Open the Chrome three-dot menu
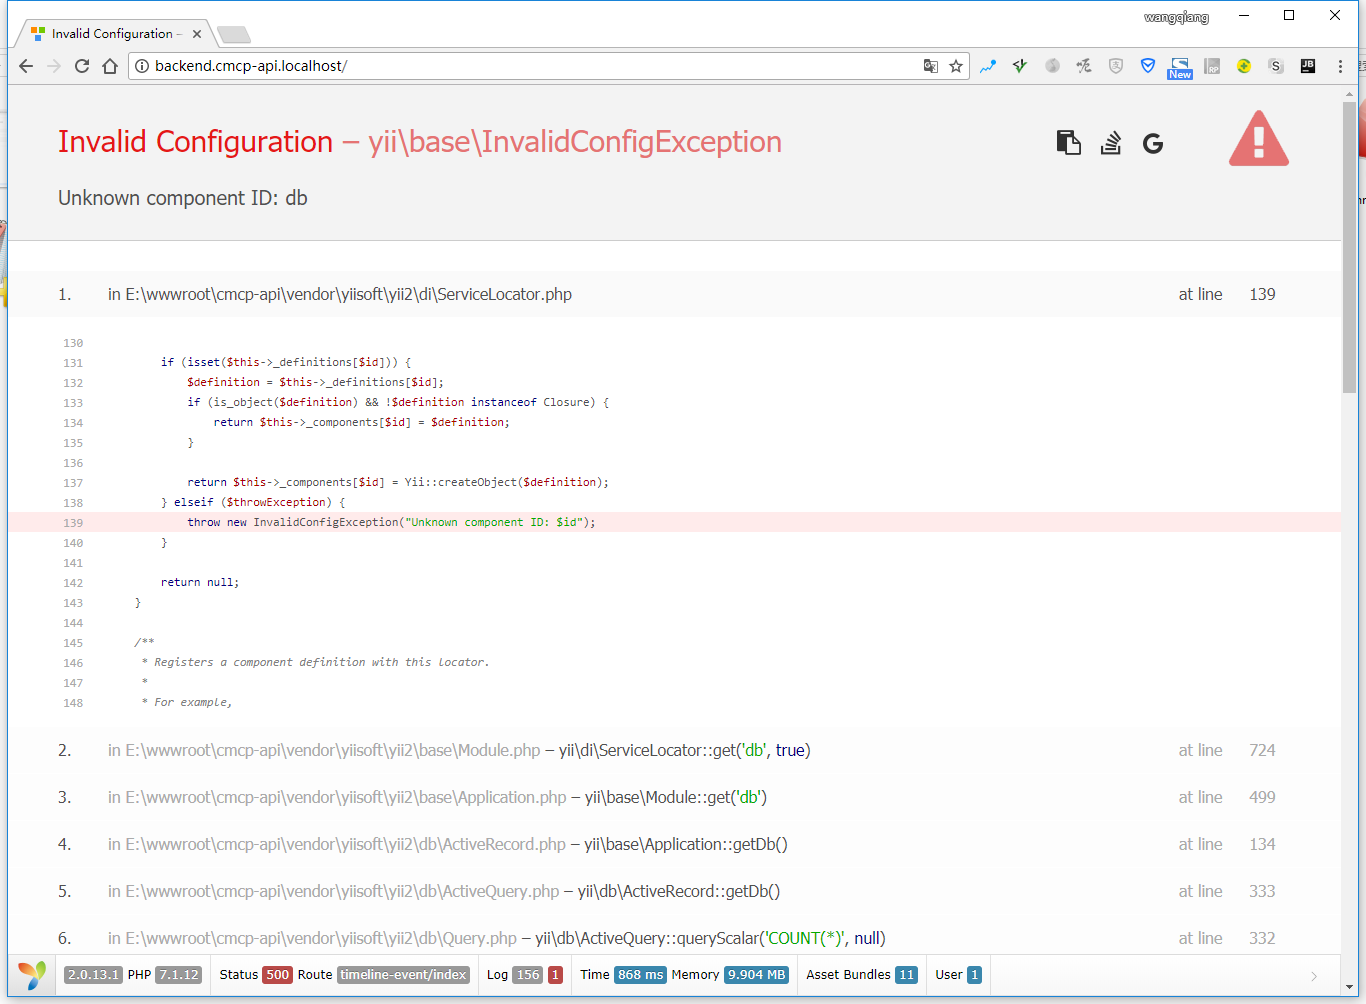Viewport: 1366px width, 1004px height. click(1340, 66)
